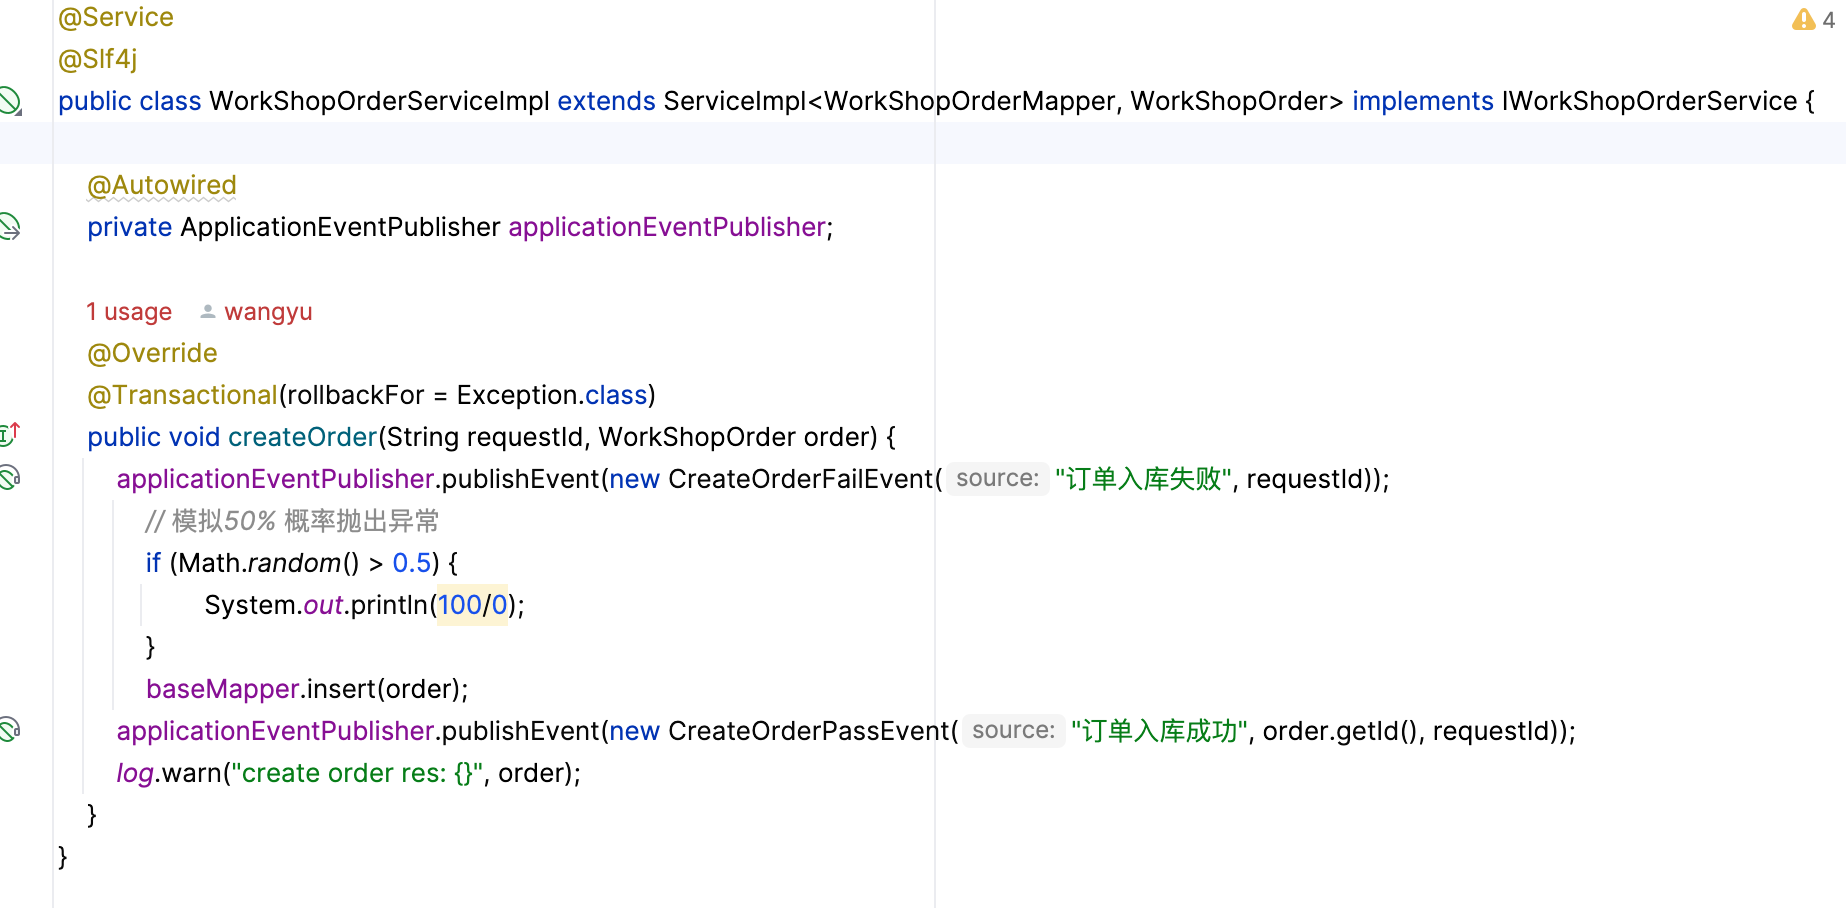Image resolution: width=1846 pixels, height=908 pixels.
Task: Click the "source:" hint before "订单入库成功"
Action: (1013, 731)
